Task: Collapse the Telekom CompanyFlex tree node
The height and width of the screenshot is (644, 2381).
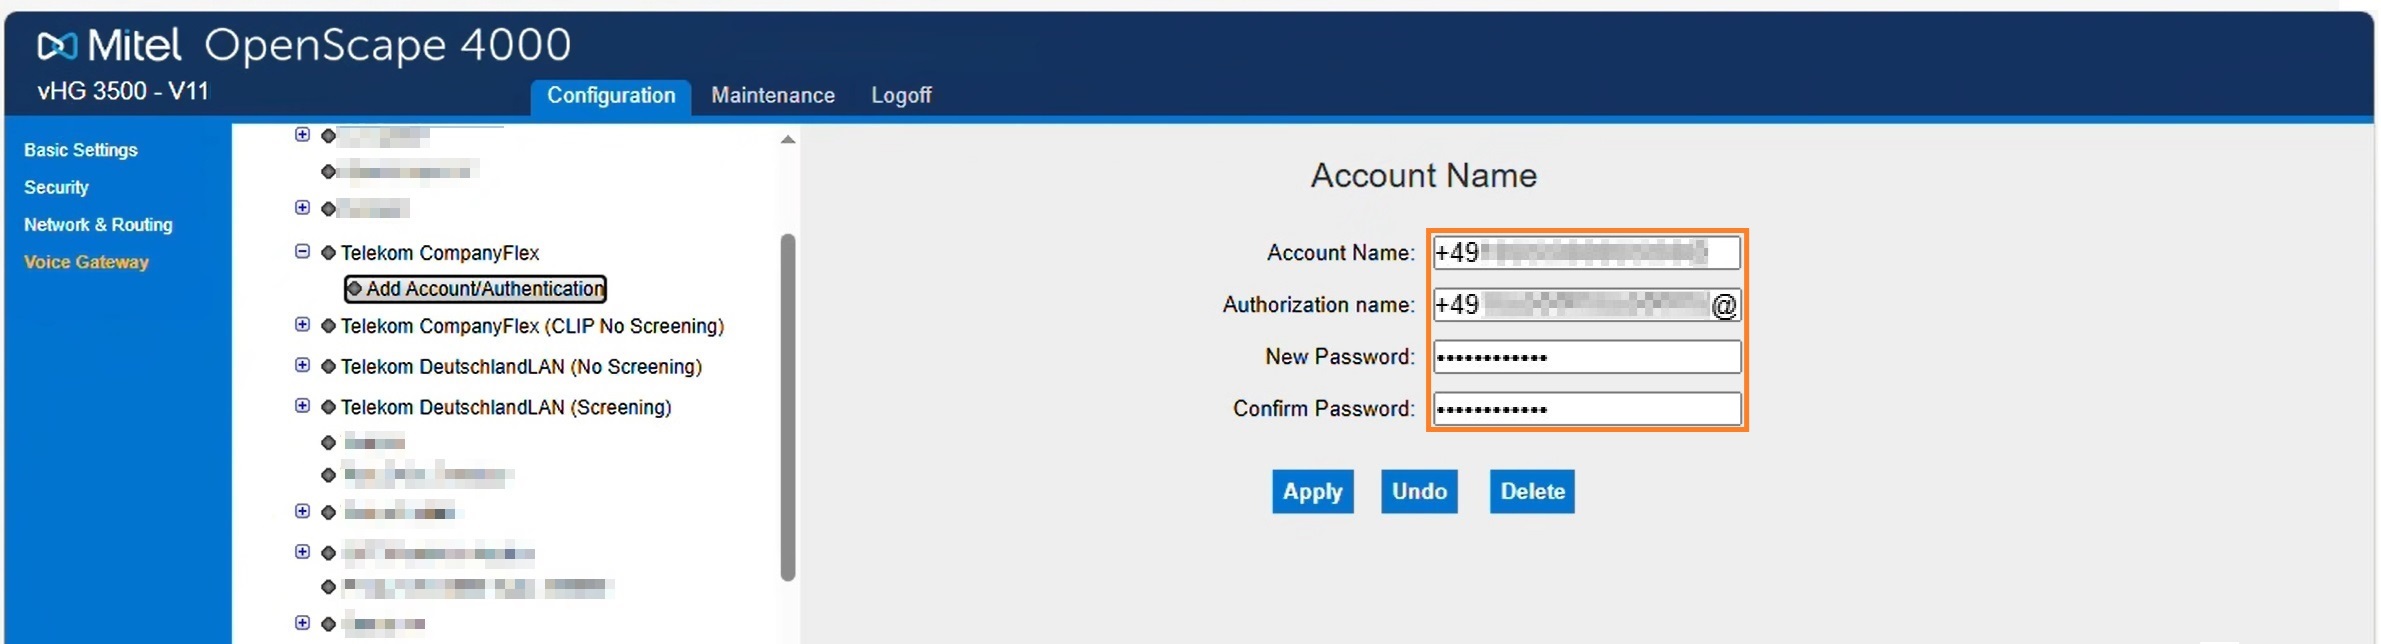Action: 302,252
